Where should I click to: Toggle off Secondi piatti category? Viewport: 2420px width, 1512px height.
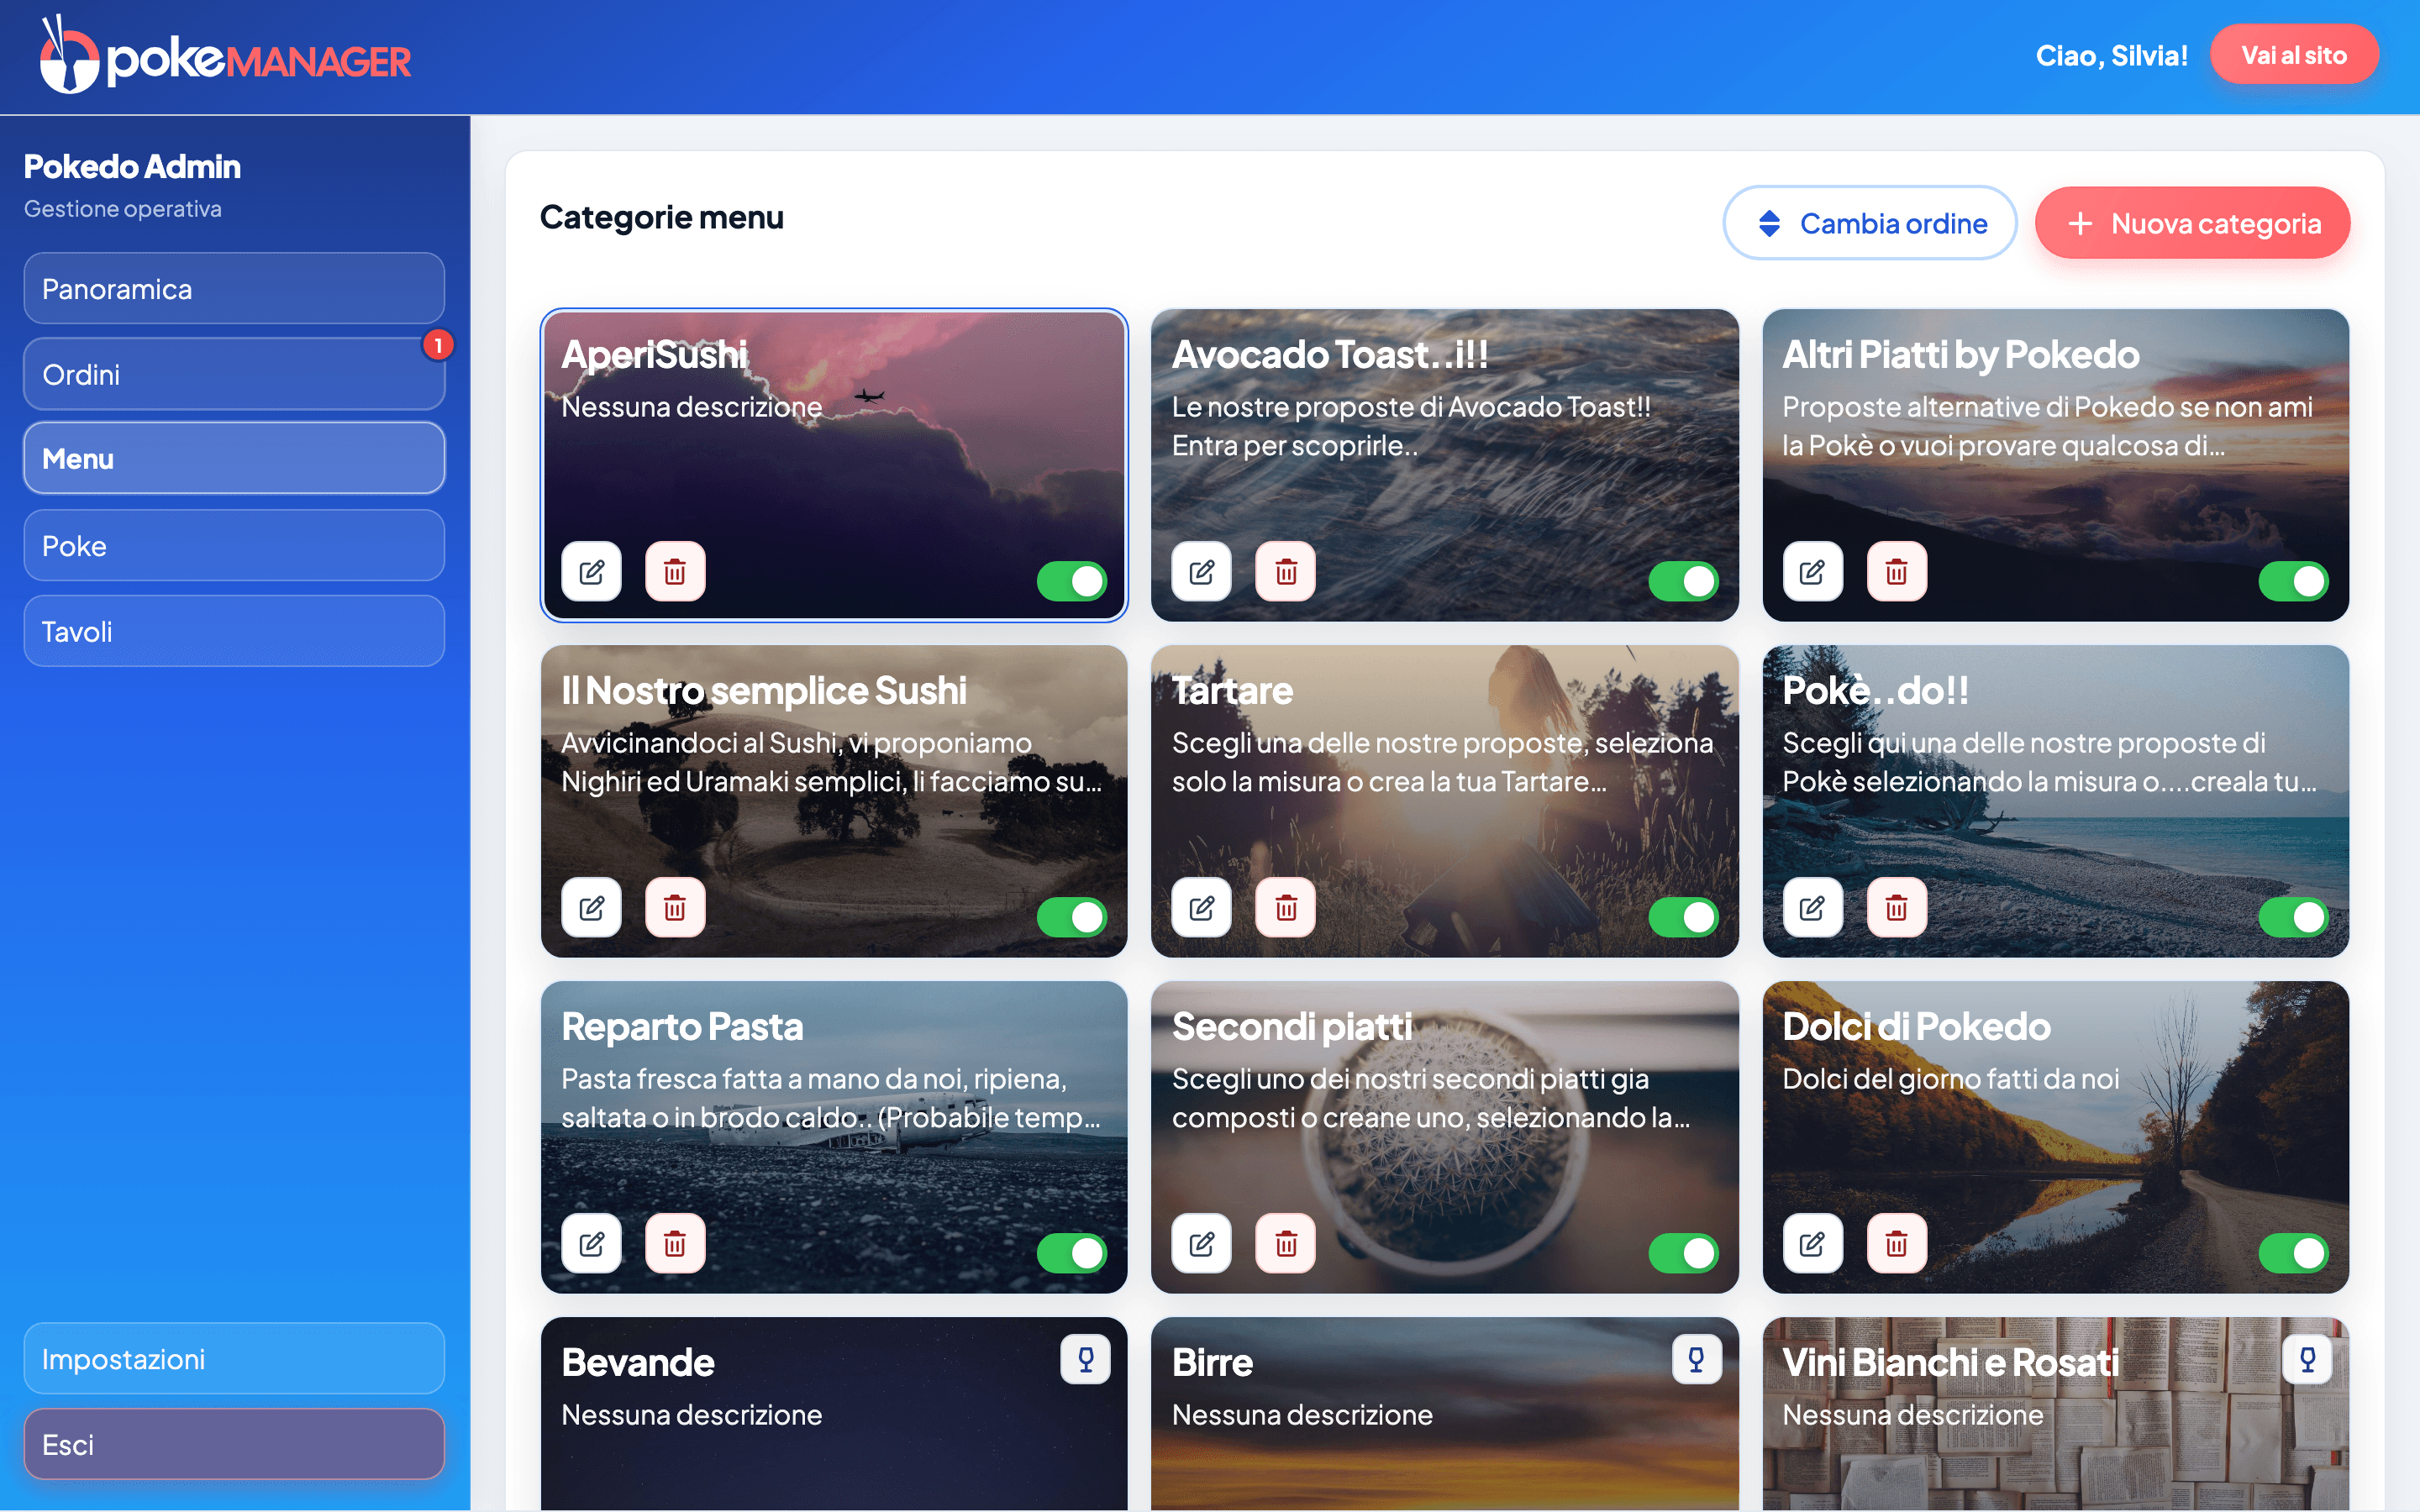1683,1253
